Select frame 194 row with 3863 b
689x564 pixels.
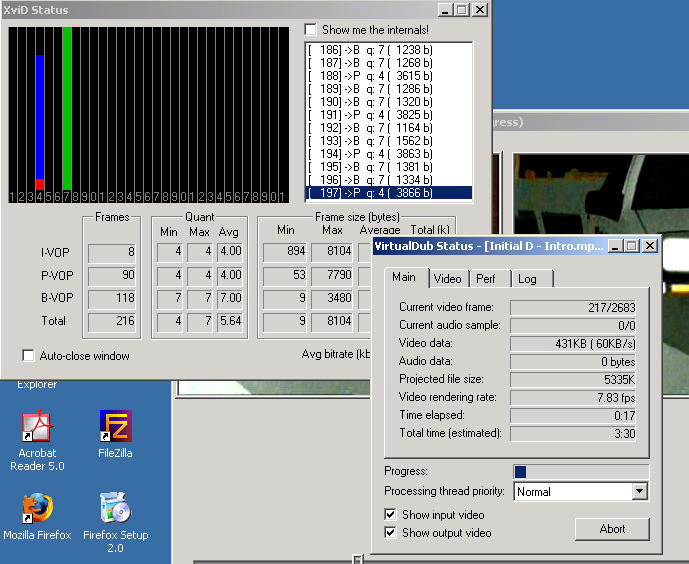(388, 154)
